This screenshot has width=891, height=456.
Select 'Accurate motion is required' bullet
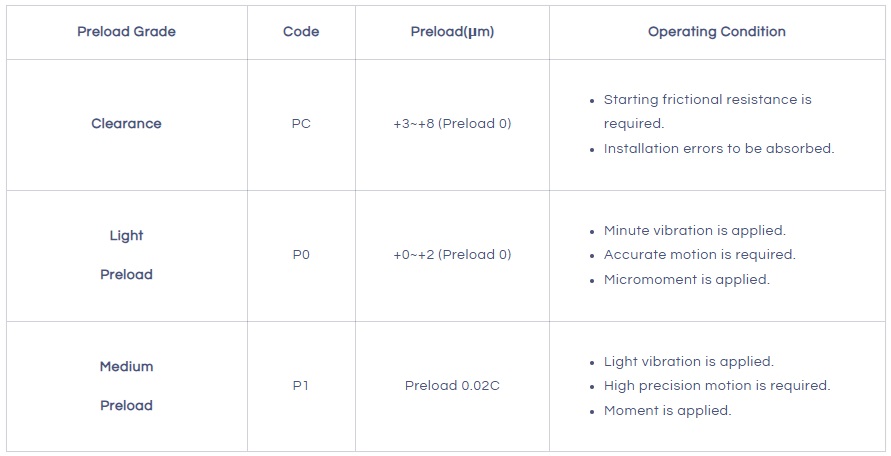pyautogui.click(x=699, y=255)
